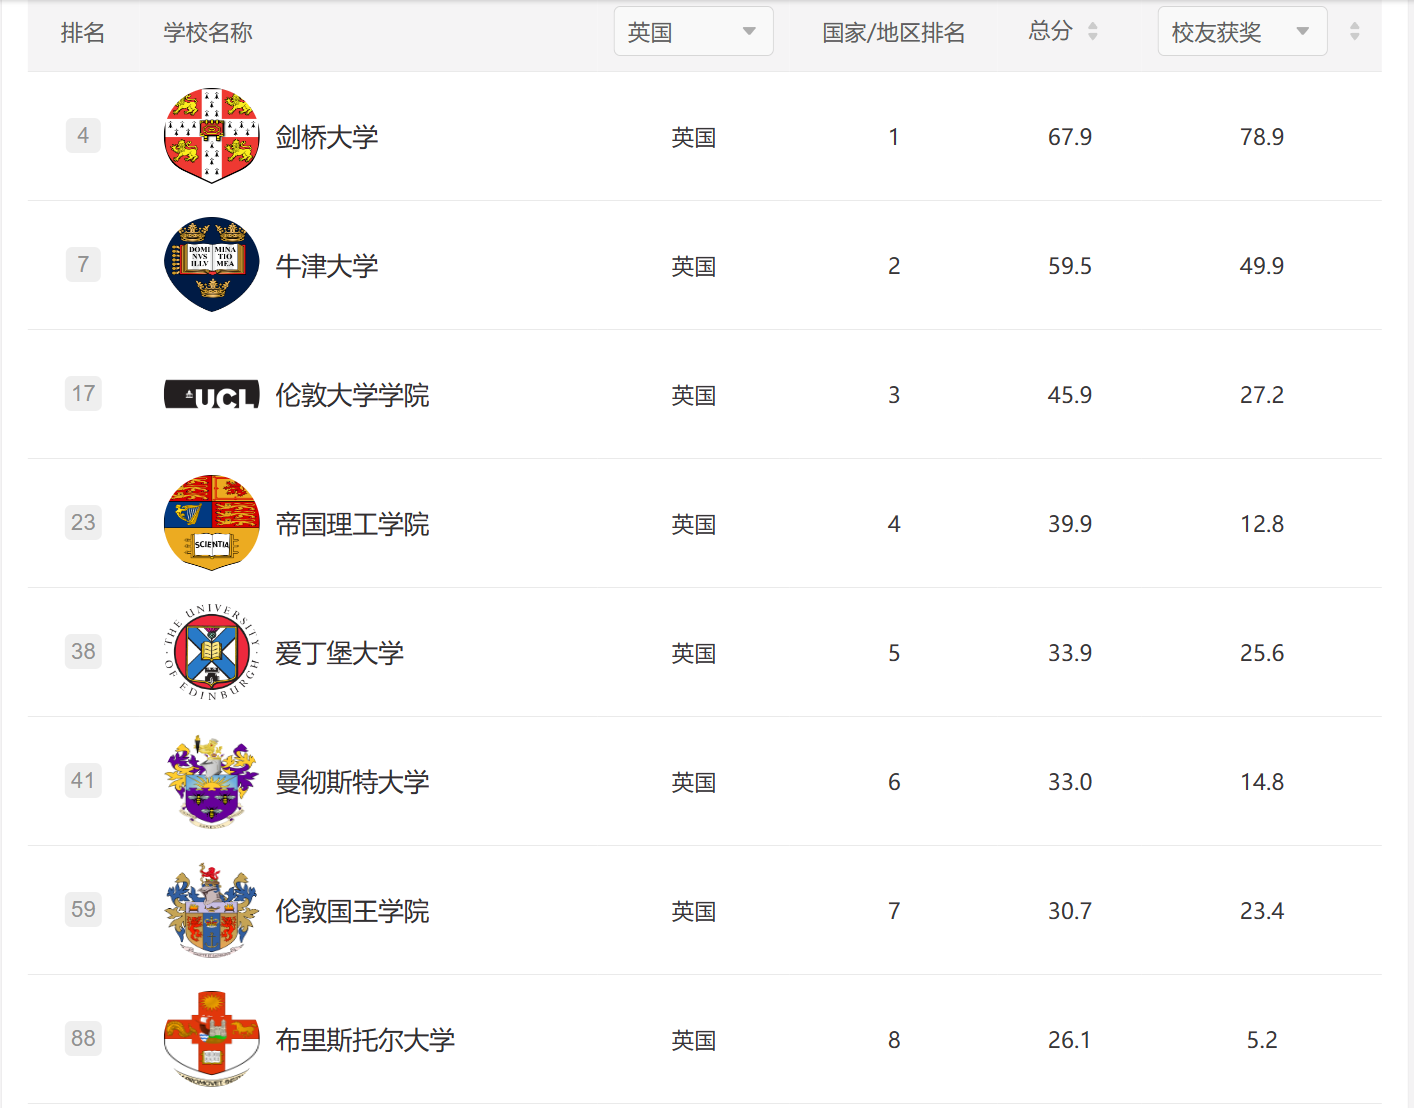Click national rank 5 in Edinburgh row
This screenshot has width=1414, height=1108.
(x=894, y=653)
